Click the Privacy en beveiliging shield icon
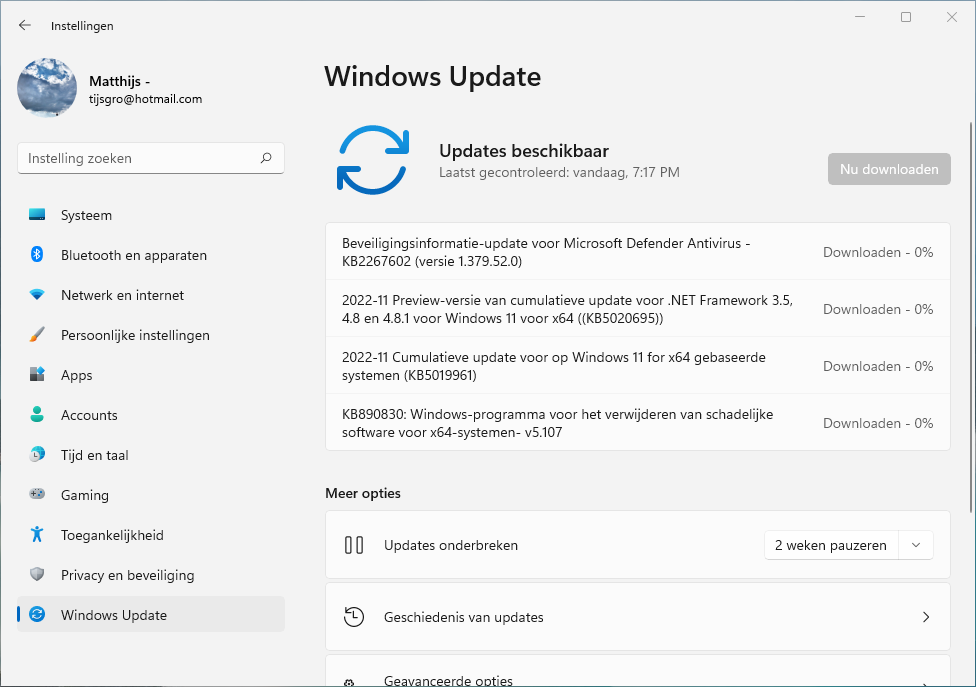Image resolution: width=976 pixels, height=687 pixels. point(37,575)
